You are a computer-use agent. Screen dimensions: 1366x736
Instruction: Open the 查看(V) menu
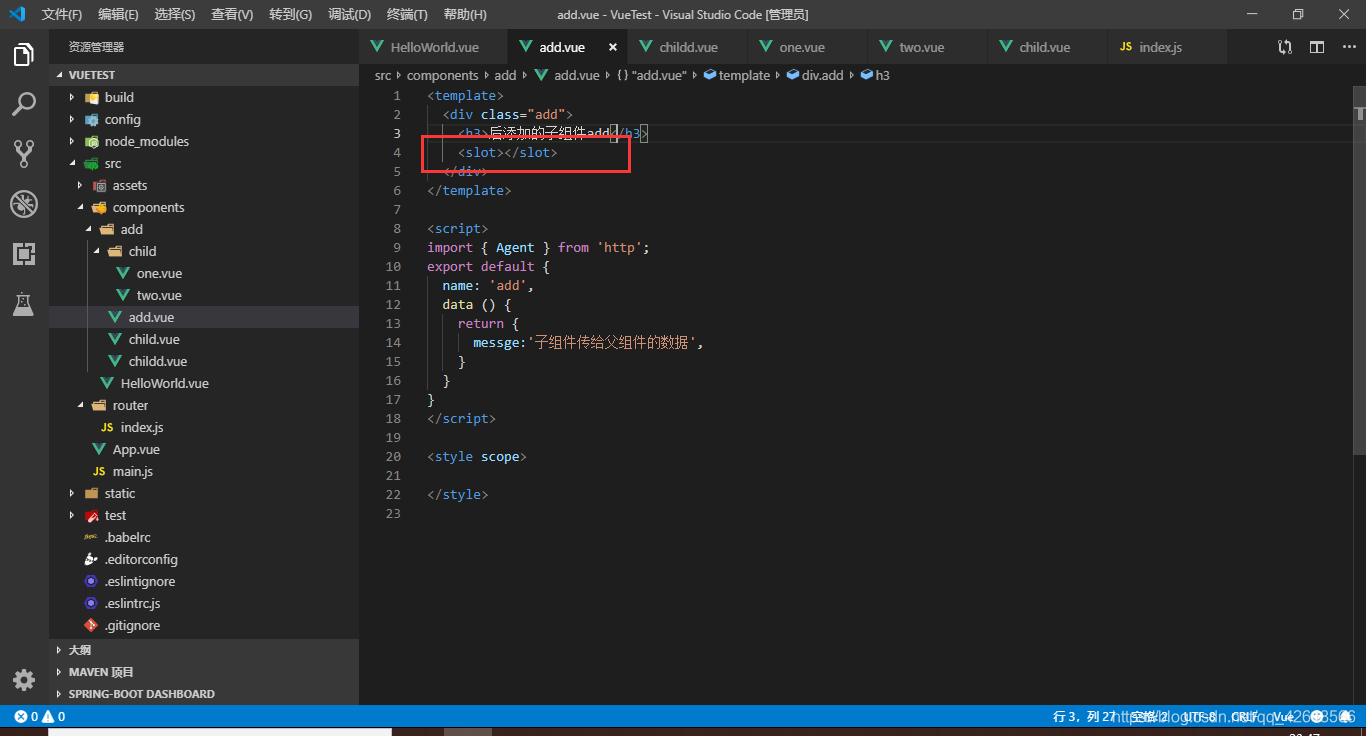pos(232,14)
